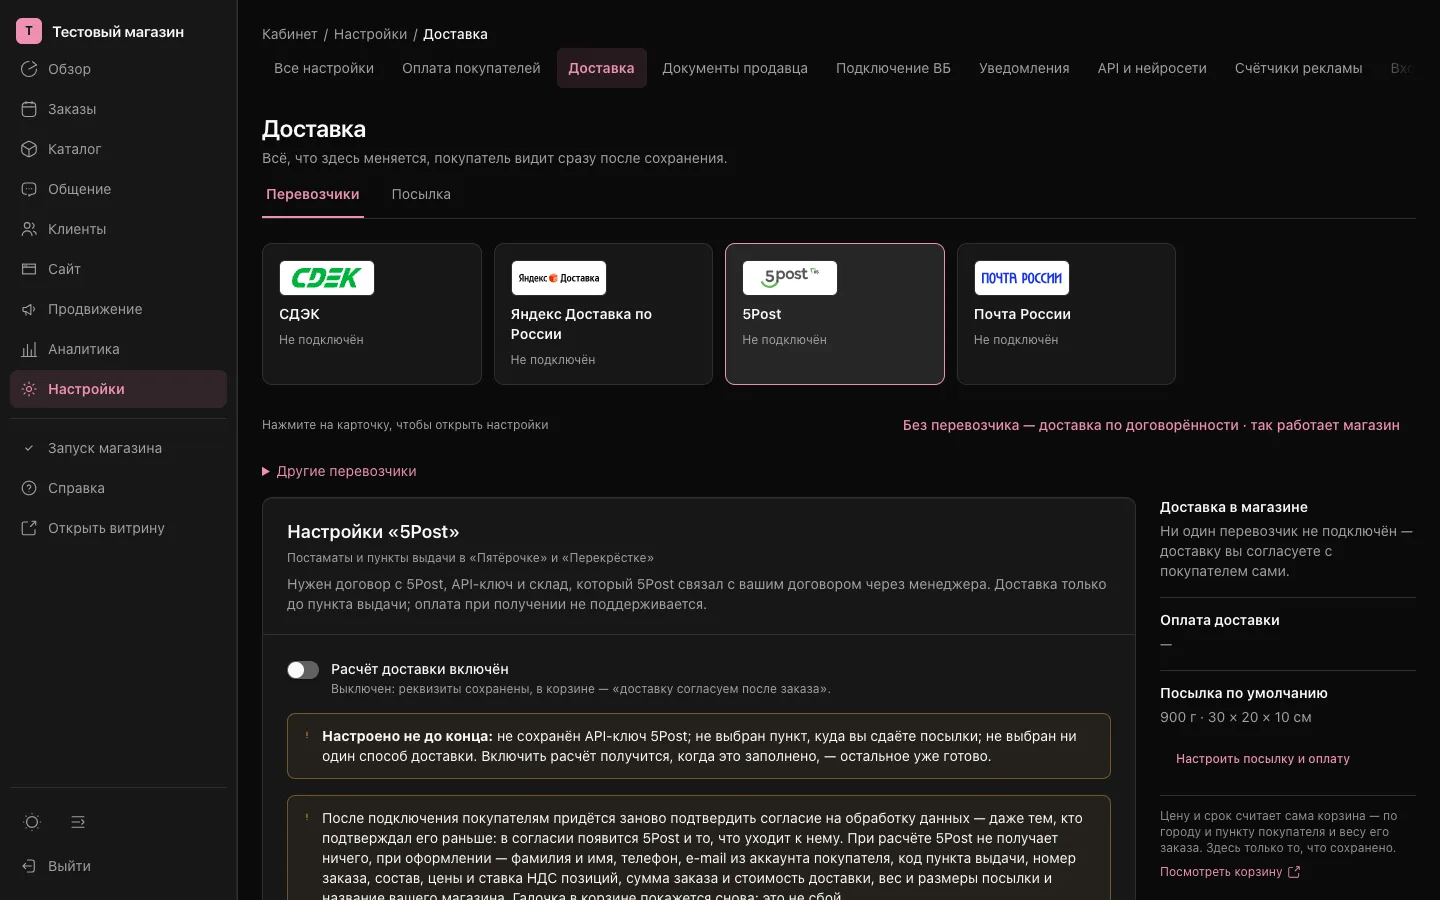Click the Тестовый магазин store name
Image resolution: width=1440 pixels, height=900 pixels.
click(x=118, y=32)
